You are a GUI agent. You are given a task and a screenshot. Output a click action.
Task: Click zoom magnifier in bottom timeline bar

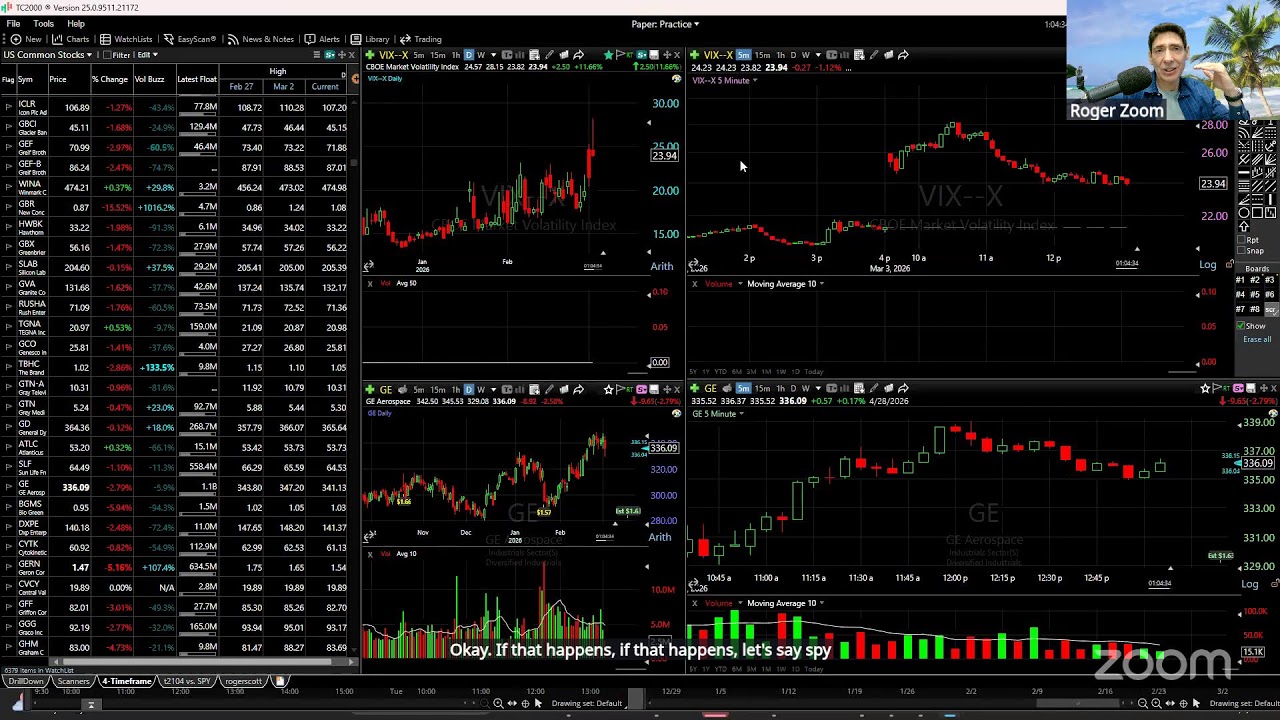[x=498, y=703]
